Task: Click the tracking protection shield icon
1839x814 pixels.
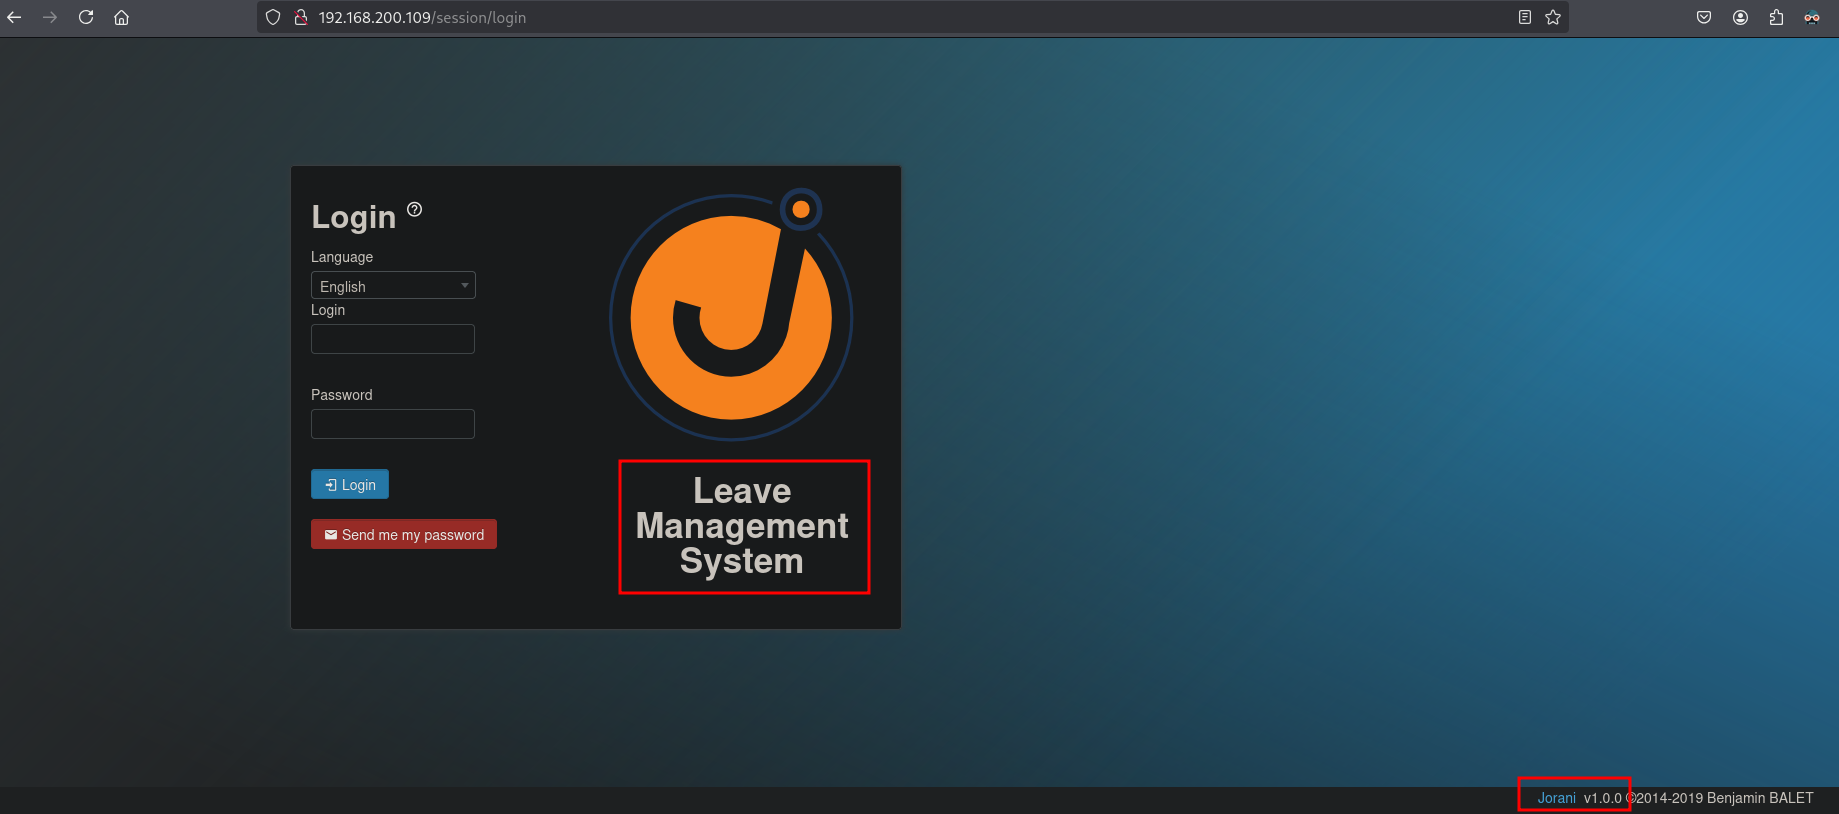Action: 273,17
